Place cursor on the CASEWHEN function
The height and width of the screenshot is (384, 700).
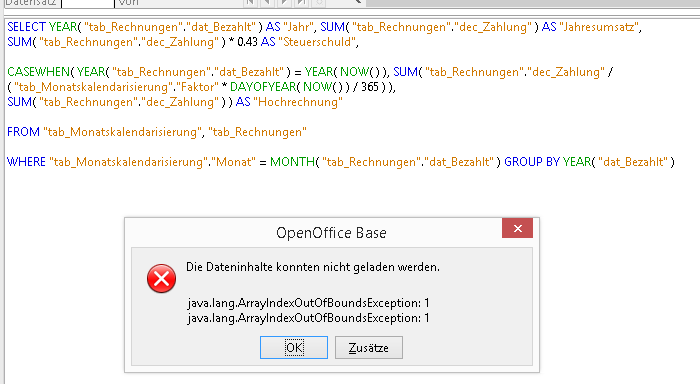(38, 72)
